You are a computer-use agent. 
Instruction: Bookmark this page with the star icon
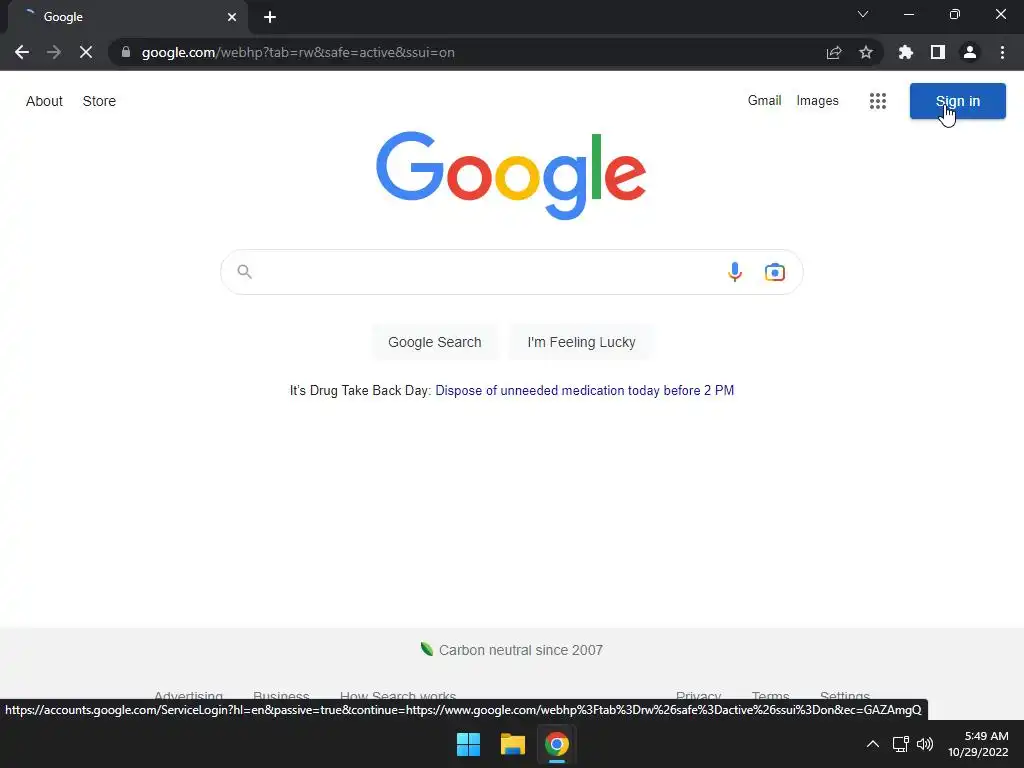point(866,52)
